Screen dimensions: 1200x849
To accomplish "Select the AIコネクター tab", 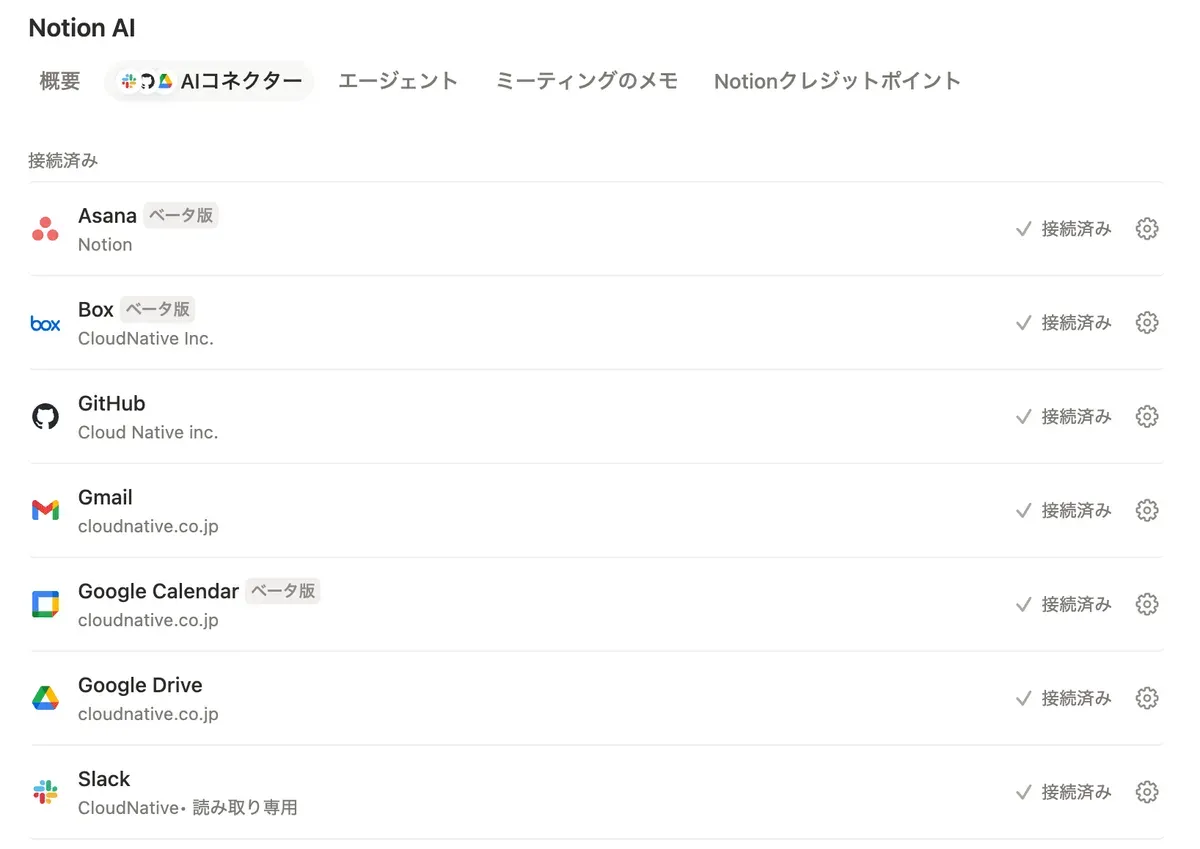I will (x=210, y=81).
